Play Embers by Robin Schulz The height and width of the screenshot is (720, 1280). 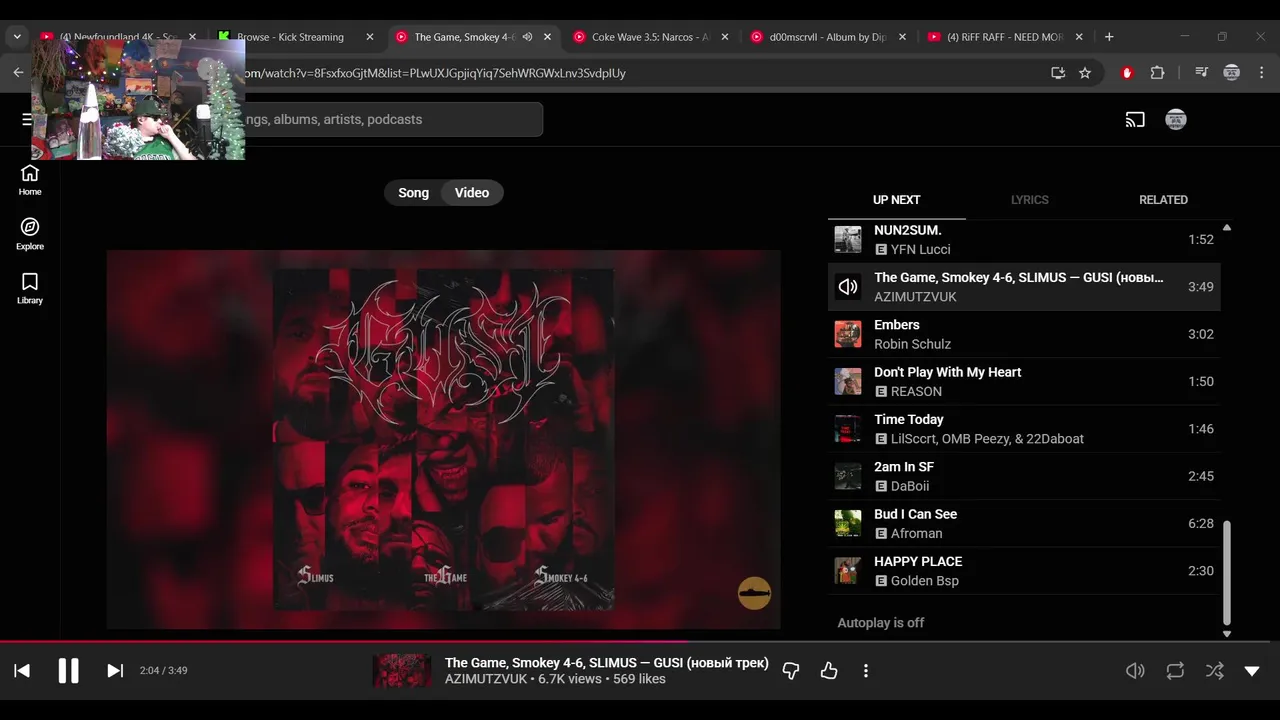[x=1024, y=334]
